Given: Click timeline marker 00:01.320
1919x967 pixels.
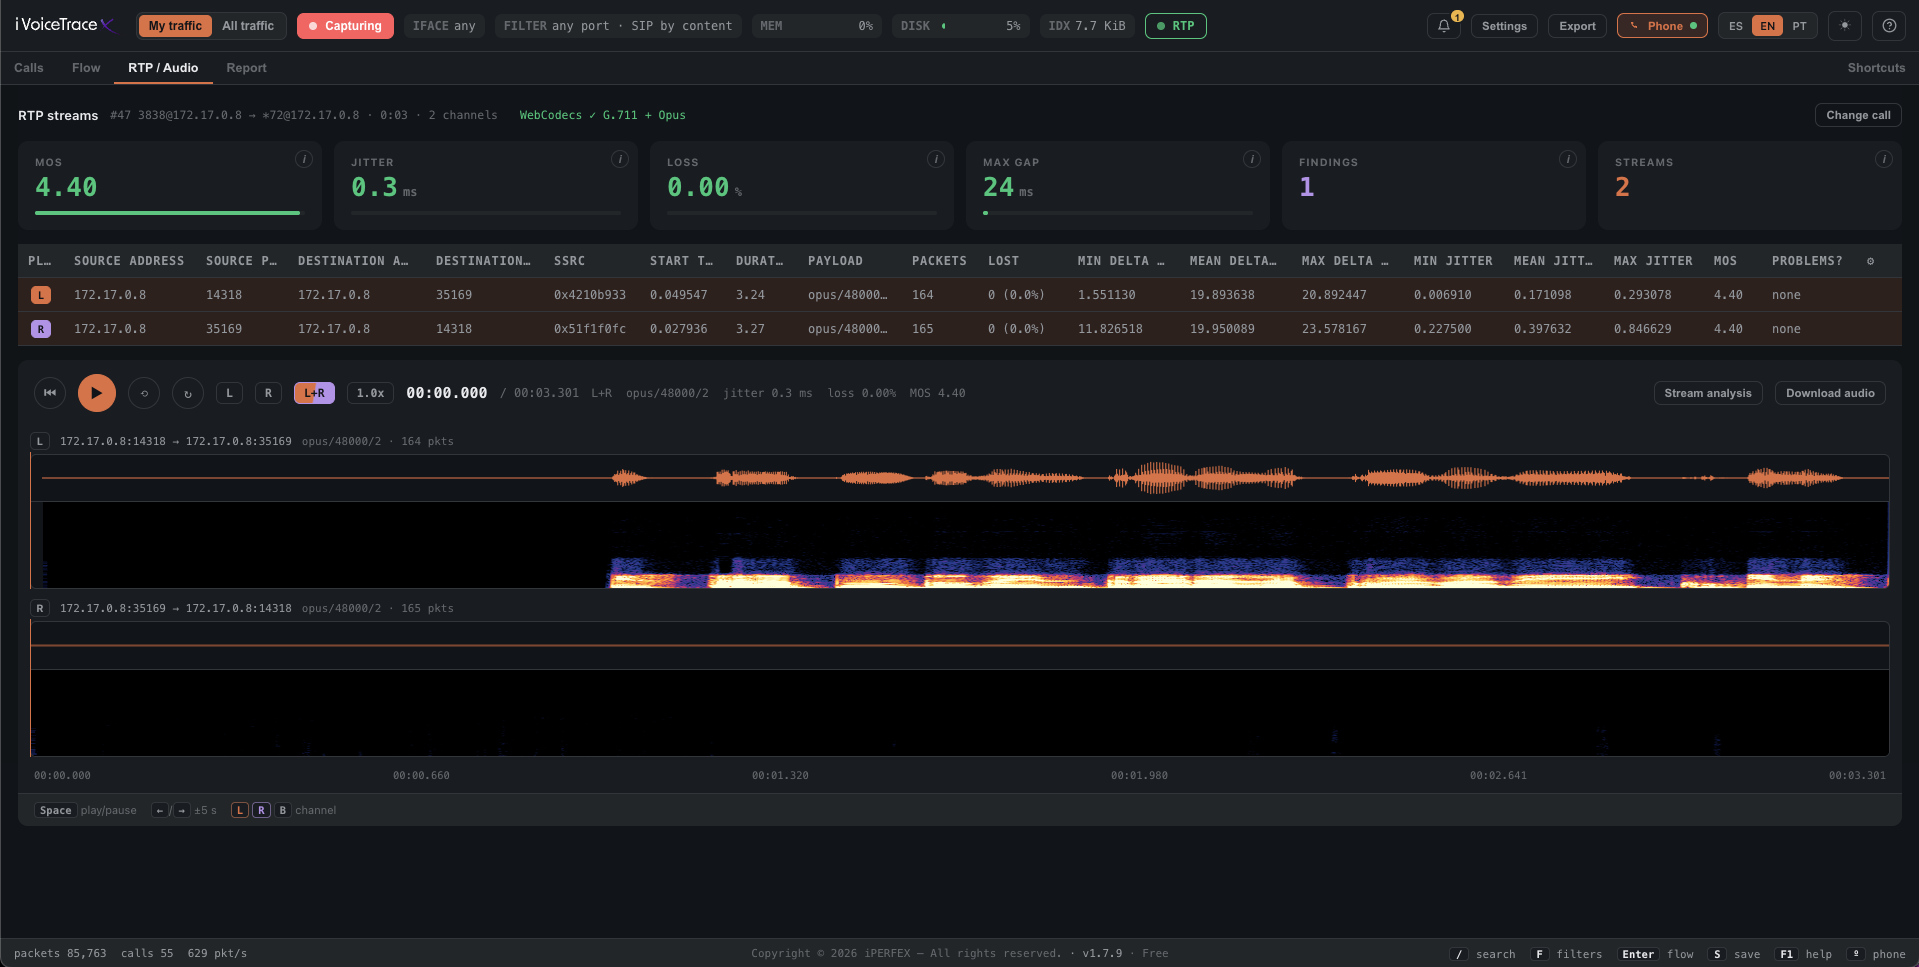Looking at the screenshot, I should click(x=780, y=775).
